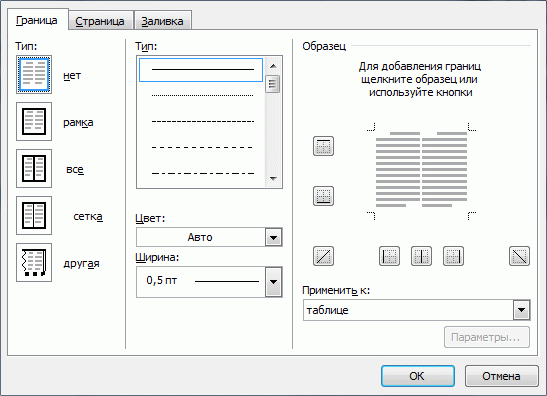The height and width of the screenshot is (396, 547).
Task: Click the Отмена button
Action: click(x=501, y=376)
